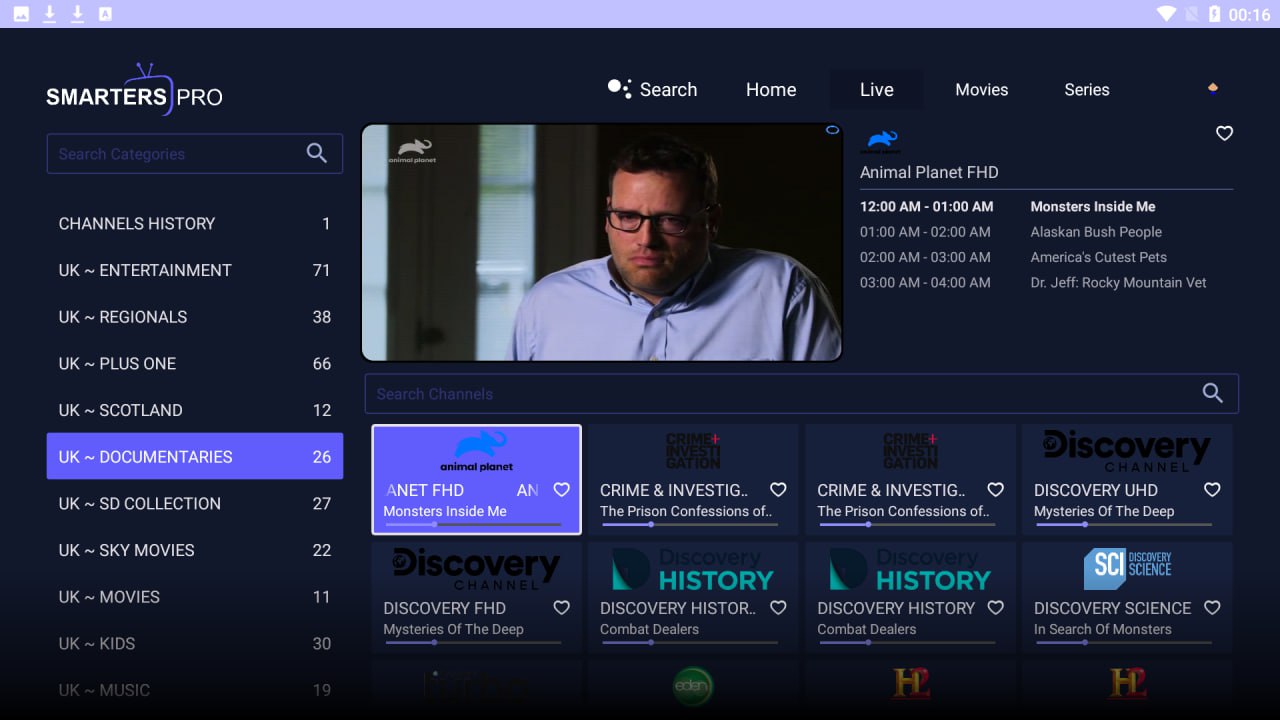Click the magnifier icon in Search Channels
1280x720 pixels.
pyautogui.click(x=1212, y=393)
